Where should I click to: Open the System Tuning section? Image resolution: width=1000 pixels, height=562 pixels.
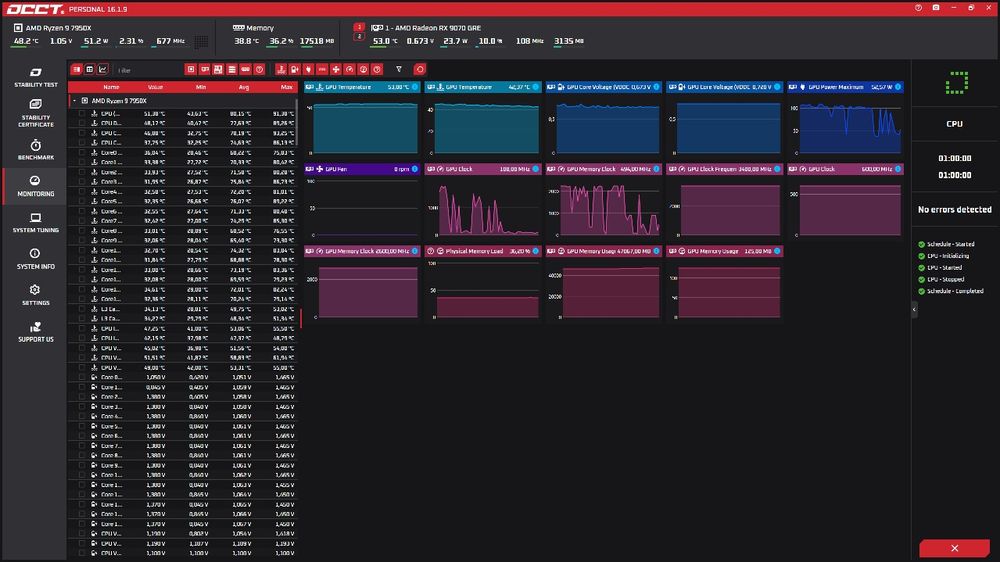[36, 223]
